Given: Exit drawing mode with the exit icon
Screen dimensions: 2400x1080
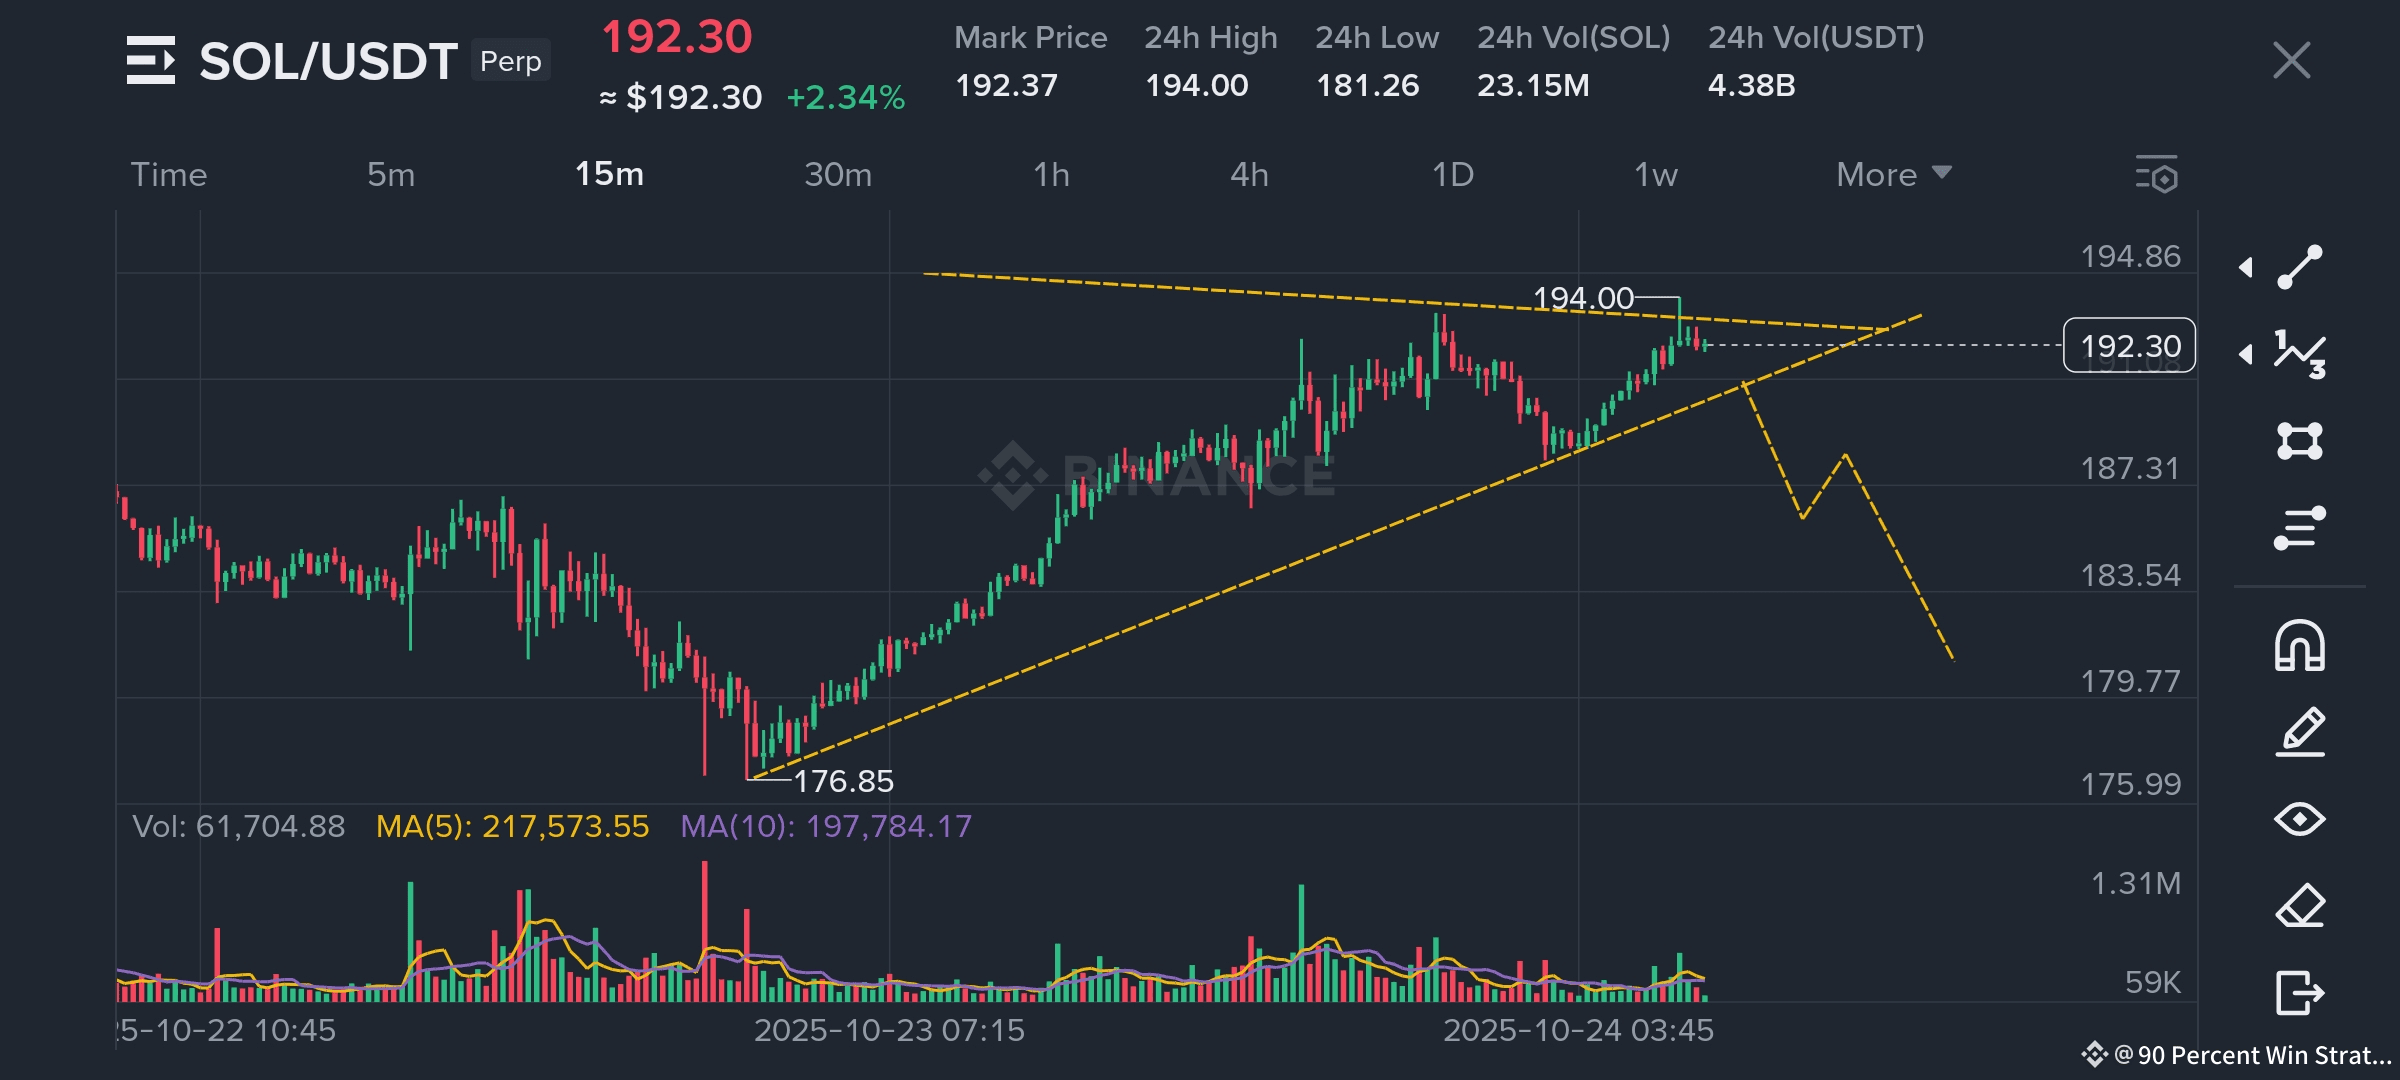Looking at the screenshot, I should pyautogui.click(x=2299, y=993).
